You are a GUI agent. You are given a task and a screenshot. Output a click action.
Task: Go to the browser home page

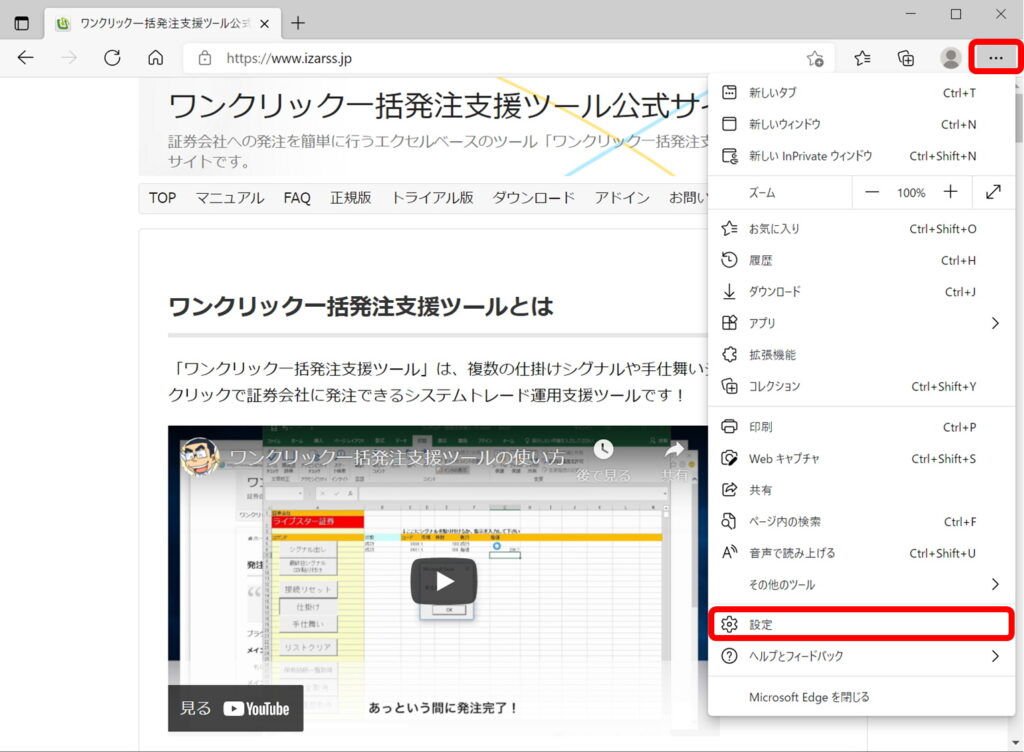click(155, 58)
